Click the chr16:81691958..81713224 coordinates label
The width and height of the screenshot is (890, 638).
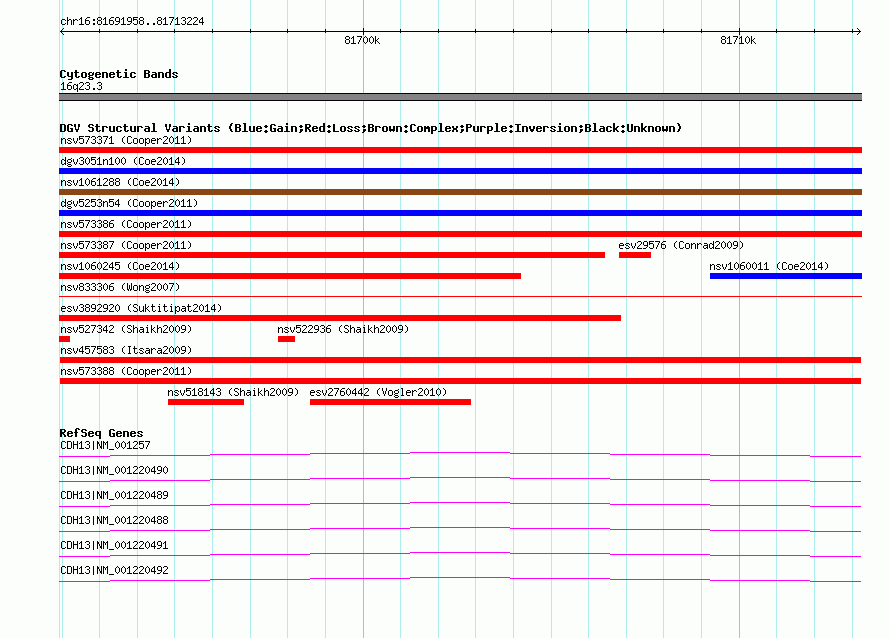click(x=132, y=21)
